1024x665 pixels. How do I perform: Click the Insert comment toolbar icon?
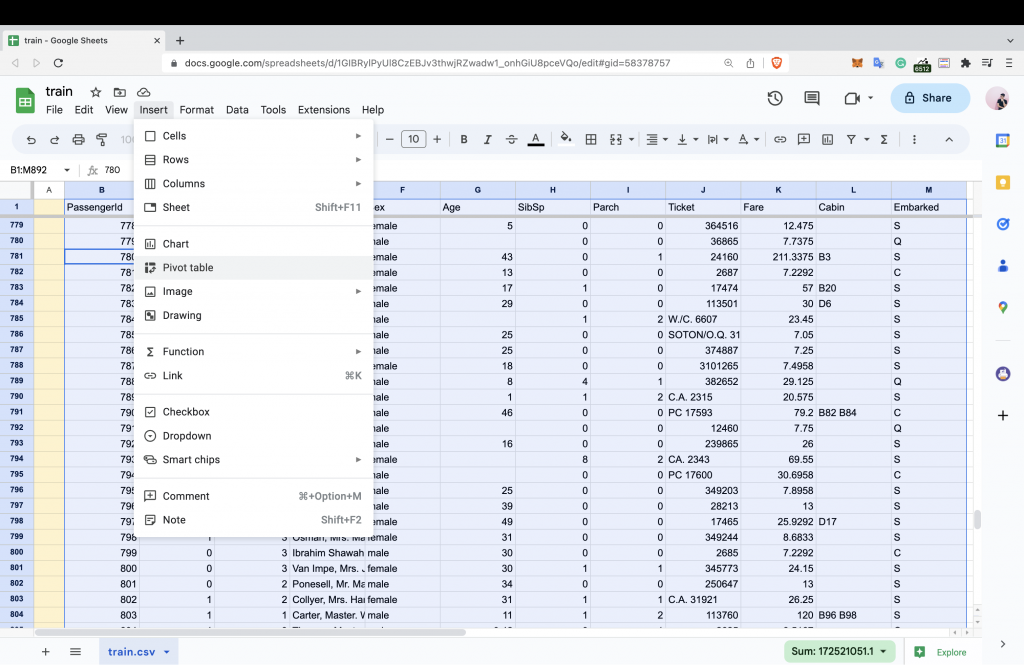point(804,139)
